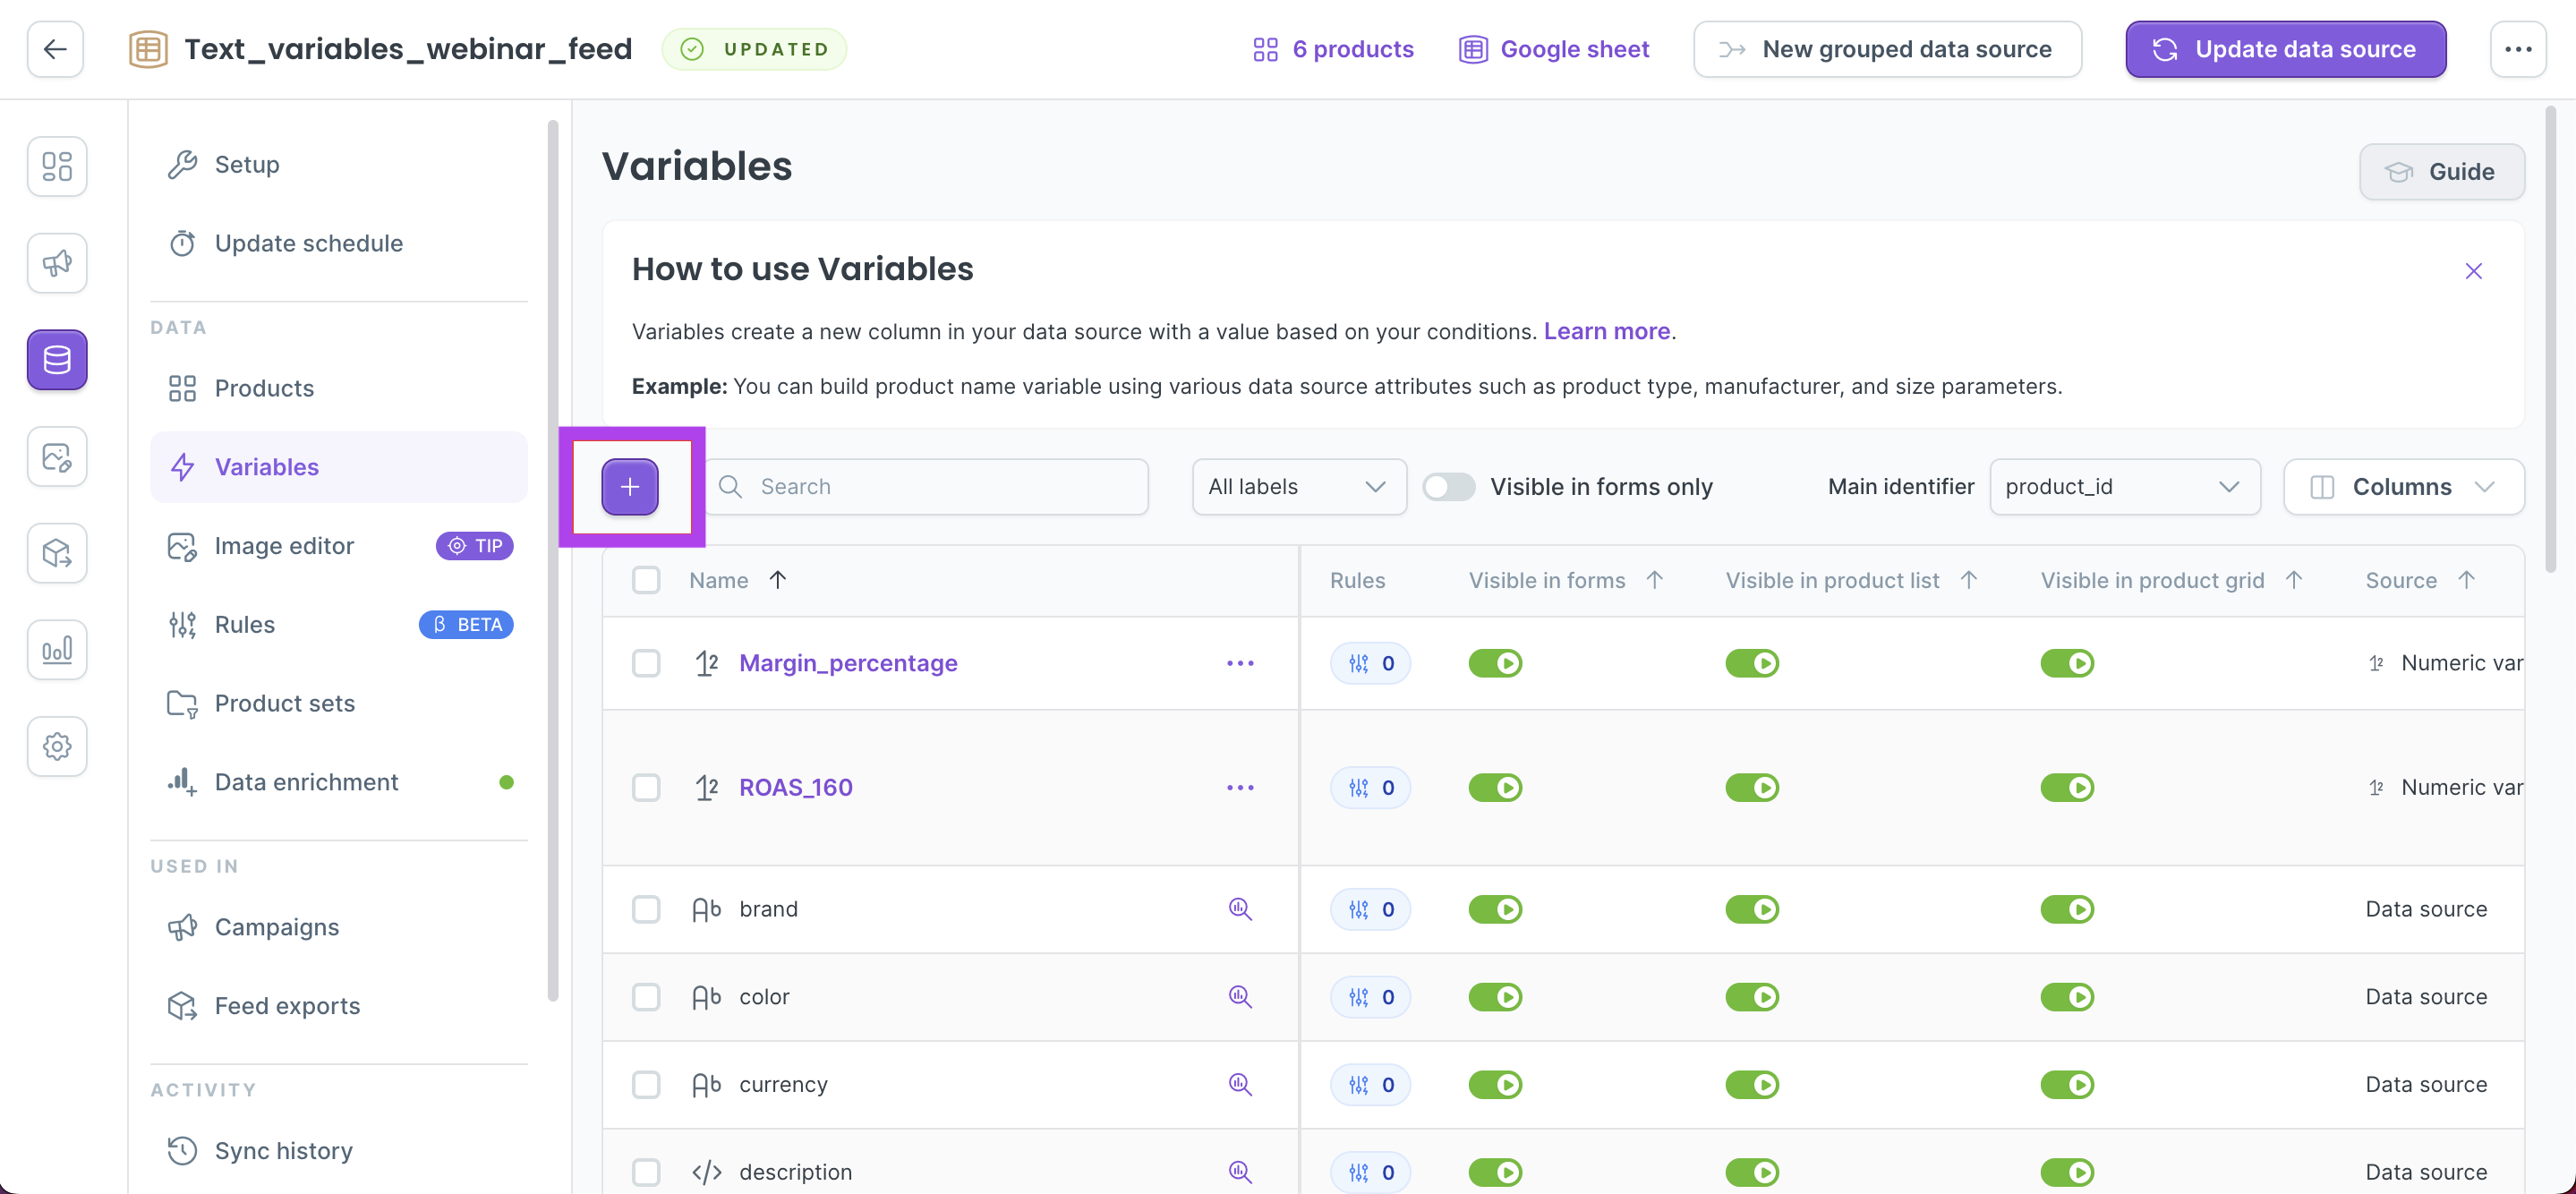
Task: Expand the Main identifier product_id dropdown
Action: tap(2123, 487)
